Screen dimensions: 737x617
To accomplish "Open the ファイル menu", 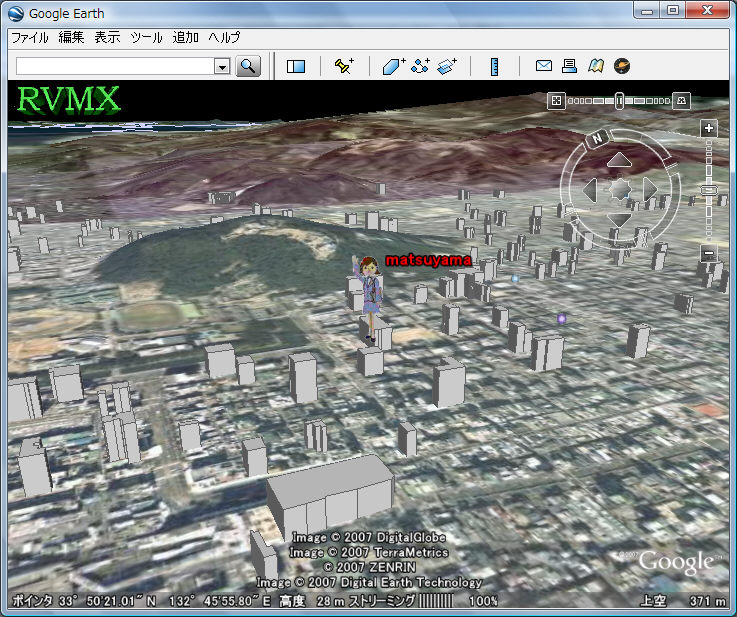I will pos(29,37).
